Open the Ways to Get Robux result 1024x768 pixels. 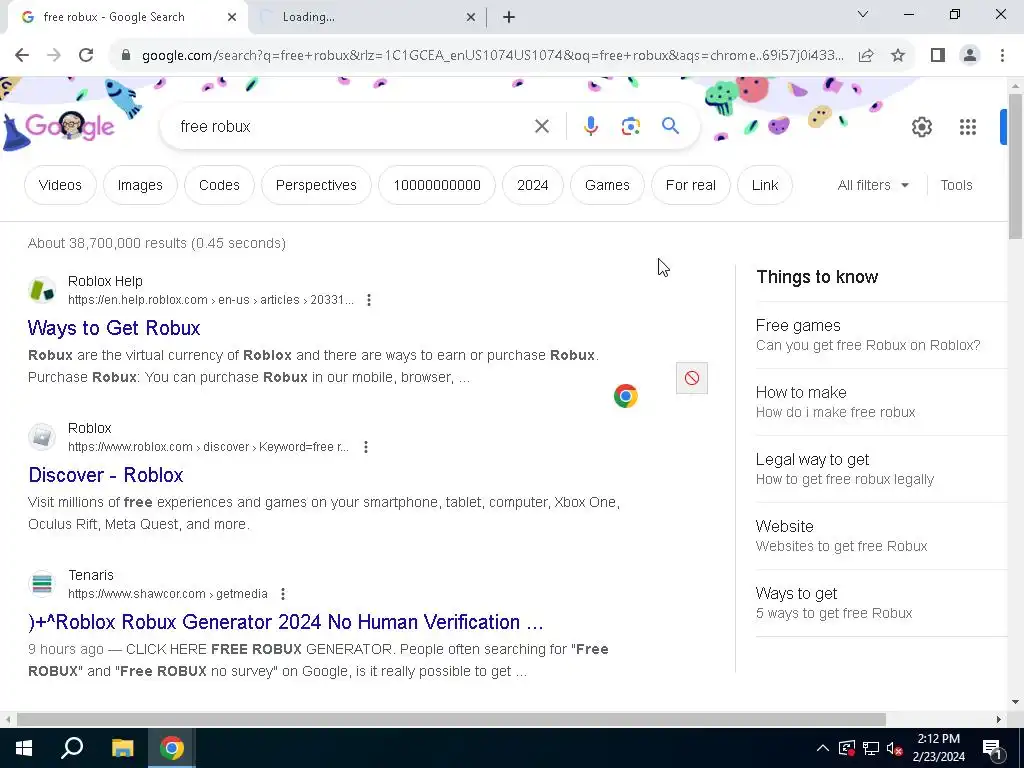coord(114,328)
